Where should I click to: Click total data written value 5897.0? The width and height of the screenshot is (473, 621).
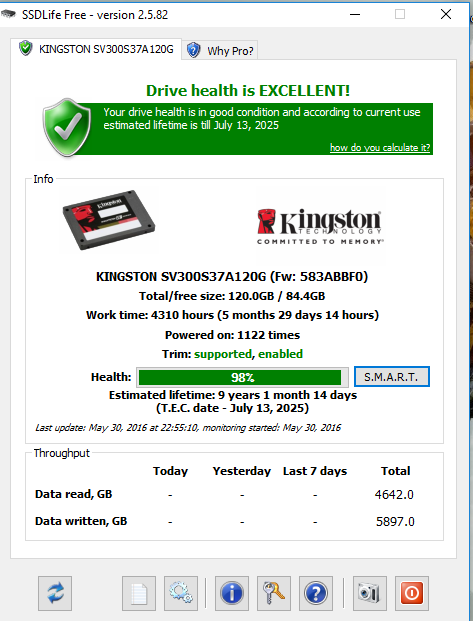[395, 522]
